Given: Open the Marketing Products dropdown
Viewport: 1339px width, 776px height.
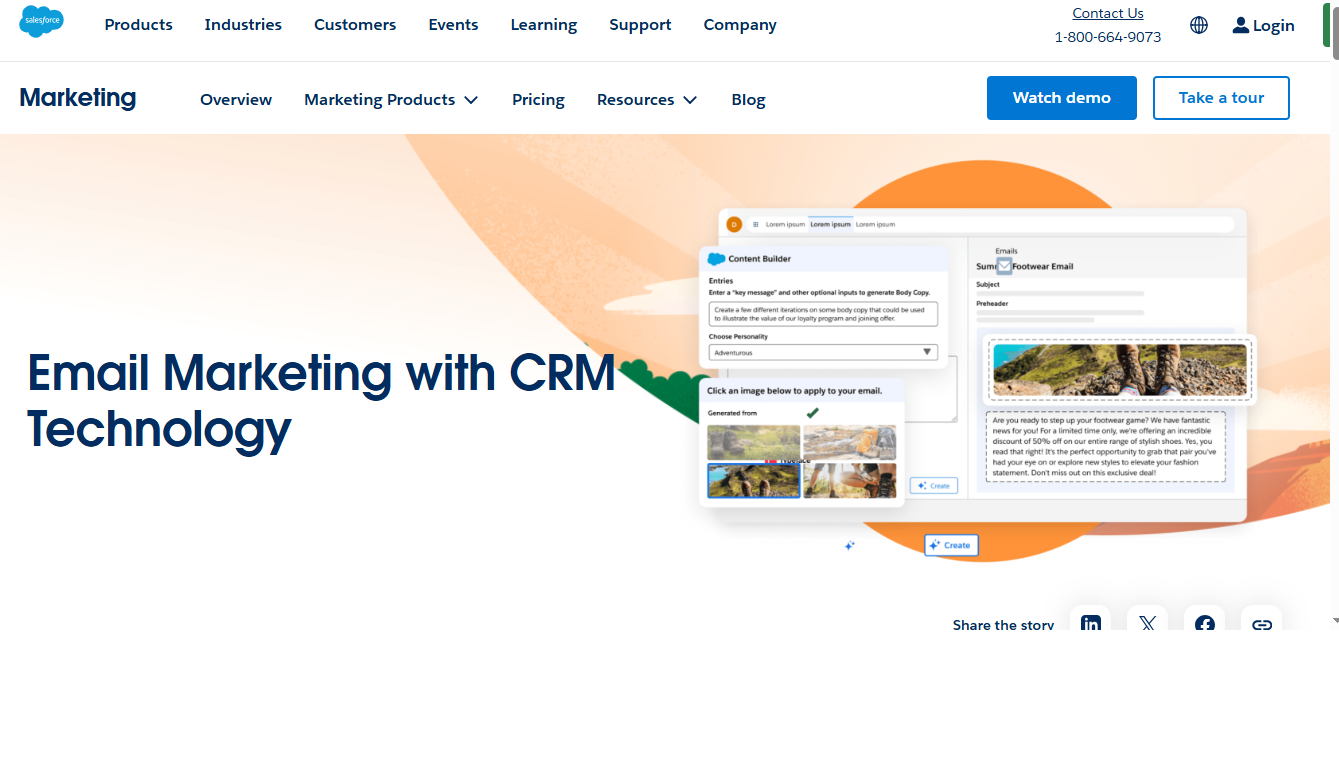Looking at the screenshot, I should (391, 99).
